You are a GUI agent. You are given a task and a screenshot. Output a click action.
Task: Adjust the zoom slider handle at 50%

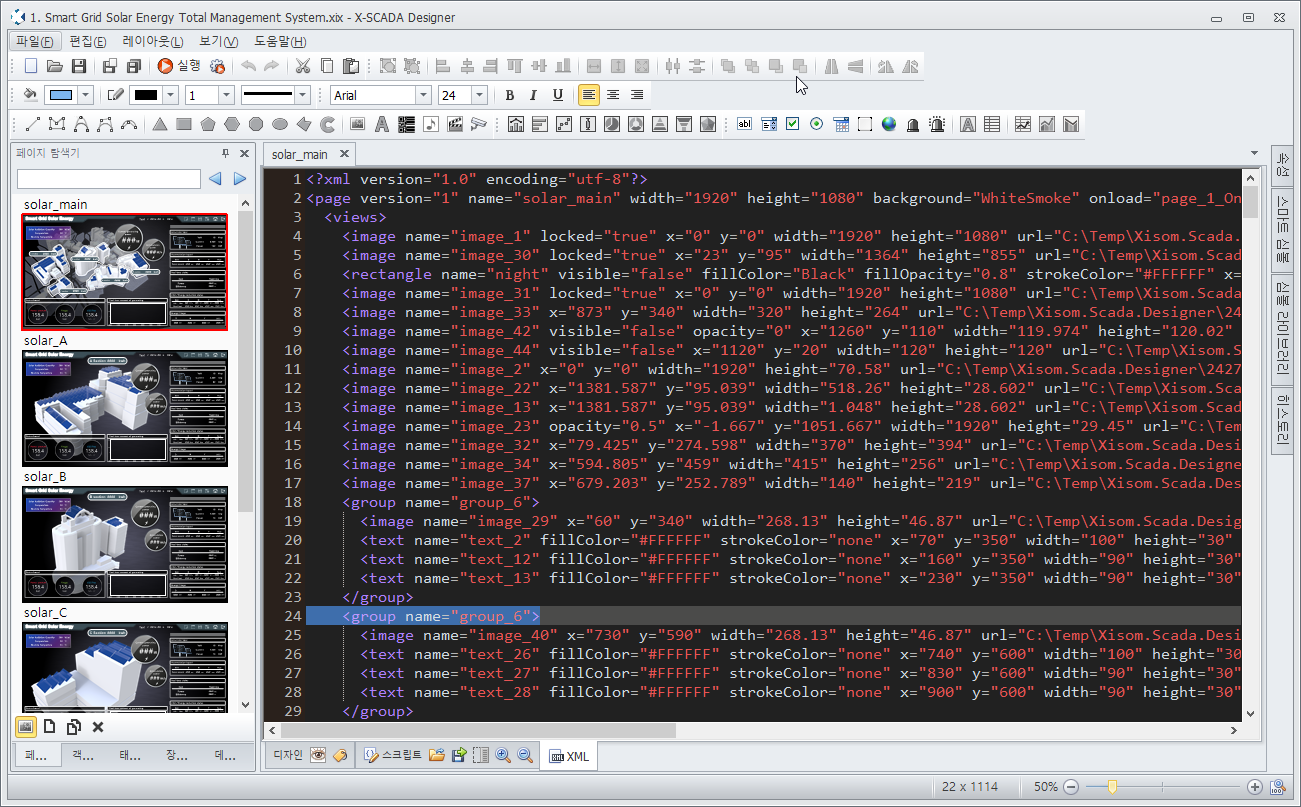[1112, 787]
